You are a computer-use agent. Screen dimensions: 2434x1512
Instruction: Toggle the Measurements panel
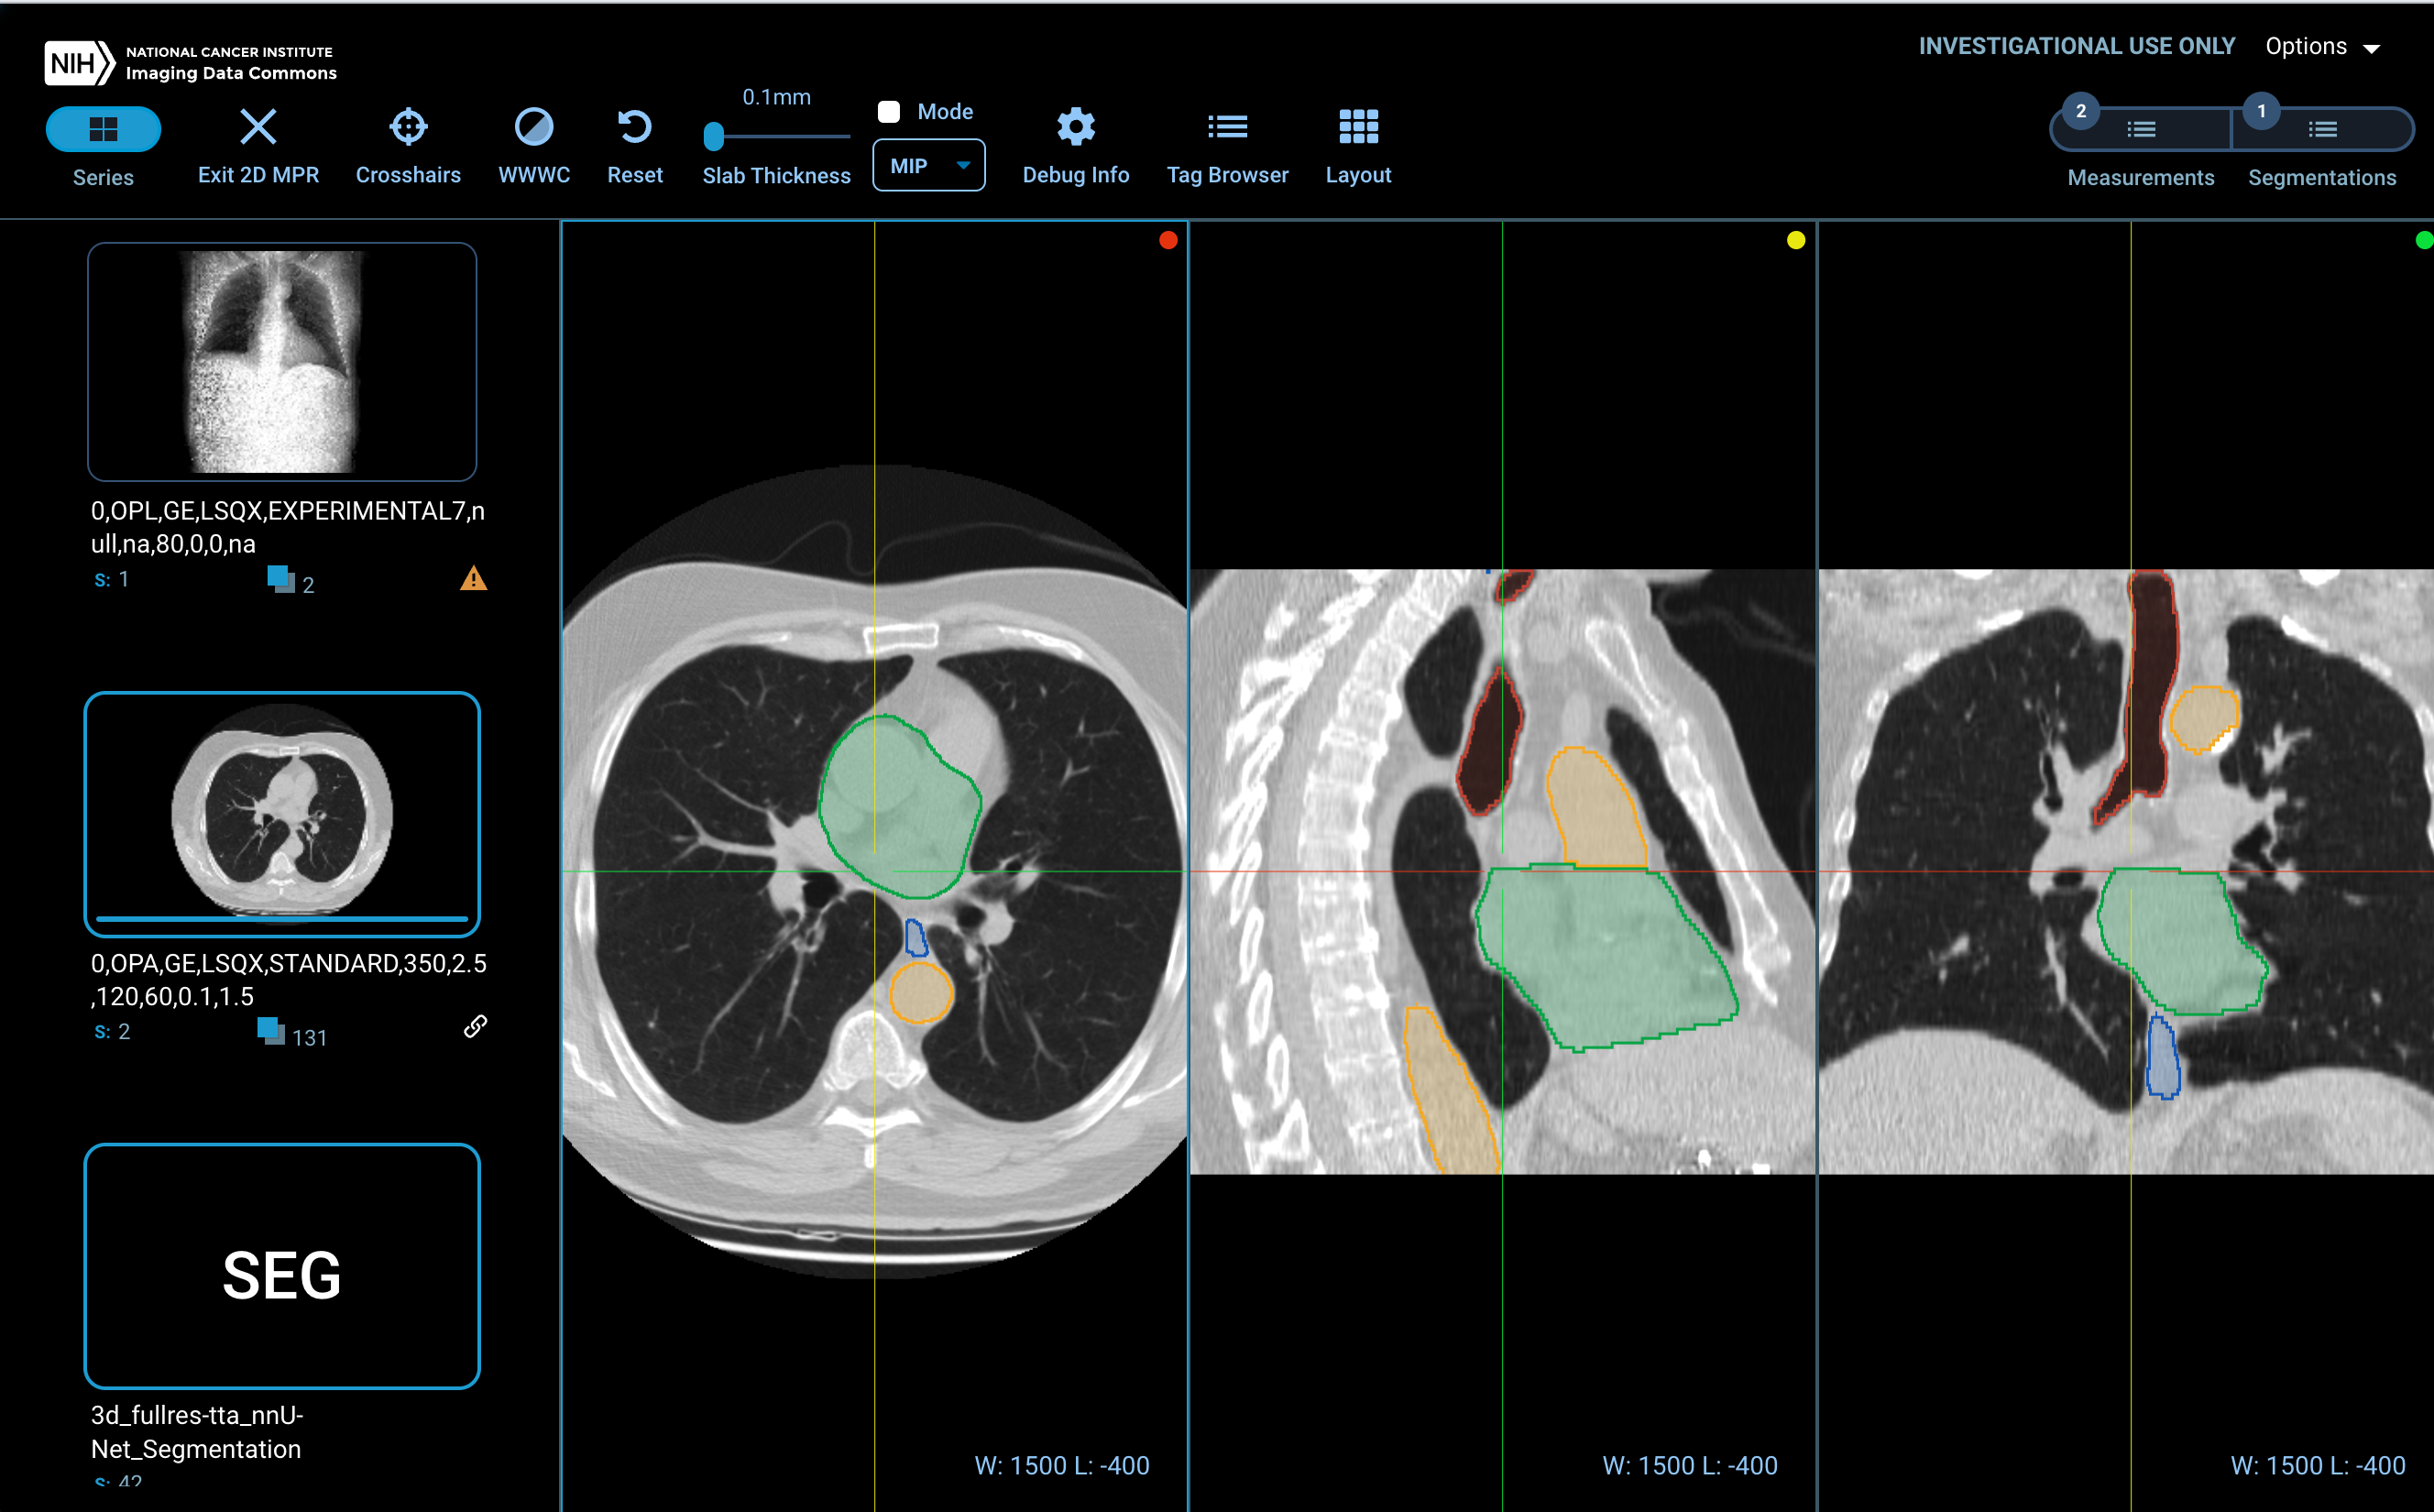[2140, 129]
